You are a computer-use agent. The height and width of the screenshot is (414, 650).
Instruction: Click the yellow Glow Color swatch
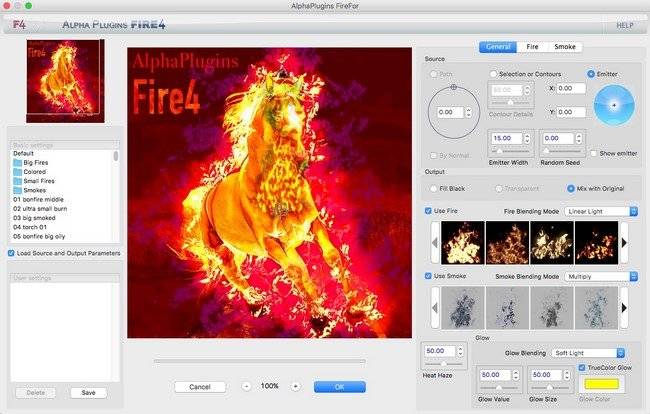click(601, 384)
